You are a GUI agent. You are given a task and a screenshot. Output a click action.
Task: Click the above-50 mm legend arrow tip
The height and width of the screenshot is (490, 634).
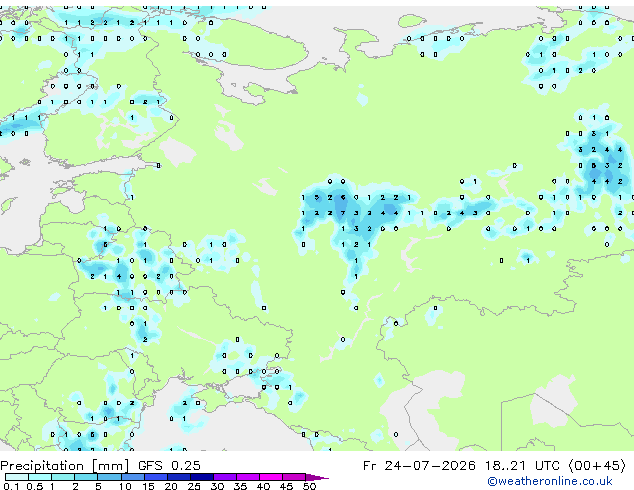click(x=317, y=477)
